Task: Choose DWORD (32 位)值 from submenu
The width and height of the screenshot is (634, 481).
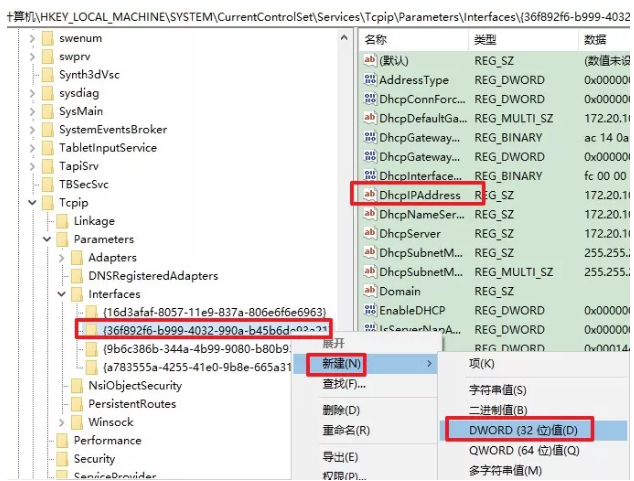Action: [x=516, y=430]
